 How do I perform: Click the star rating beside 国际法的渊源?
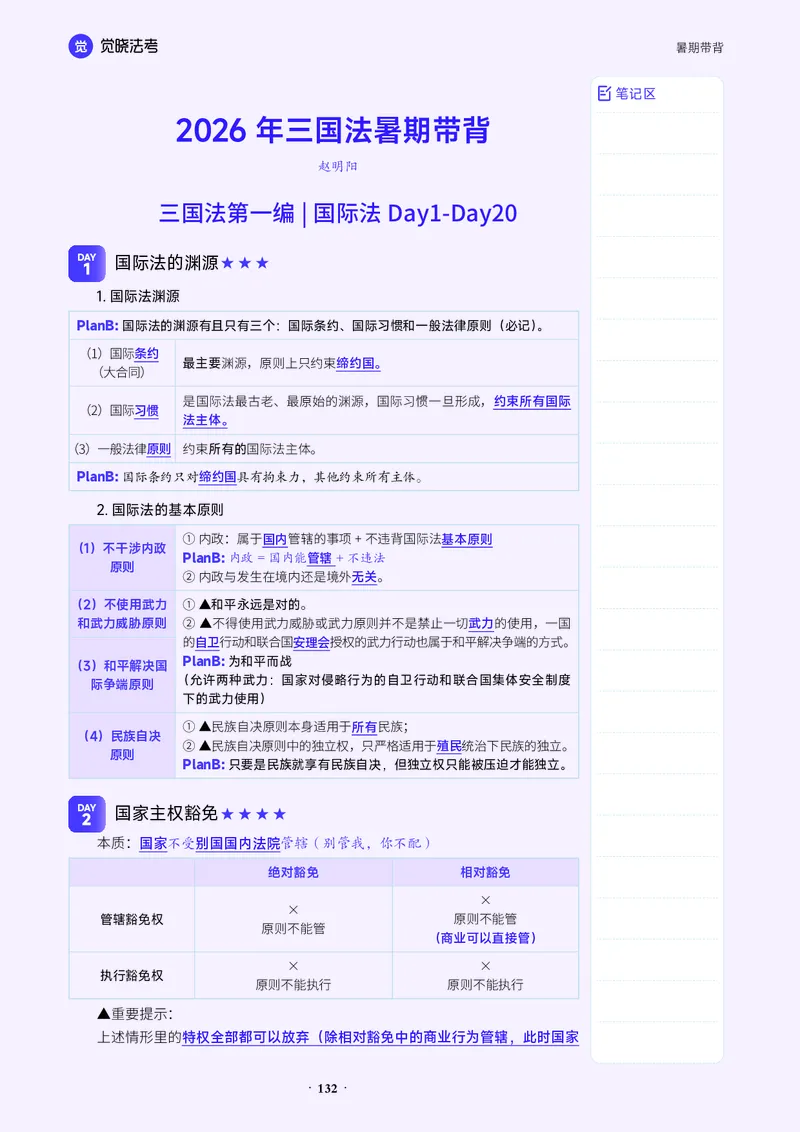[245, 263]
